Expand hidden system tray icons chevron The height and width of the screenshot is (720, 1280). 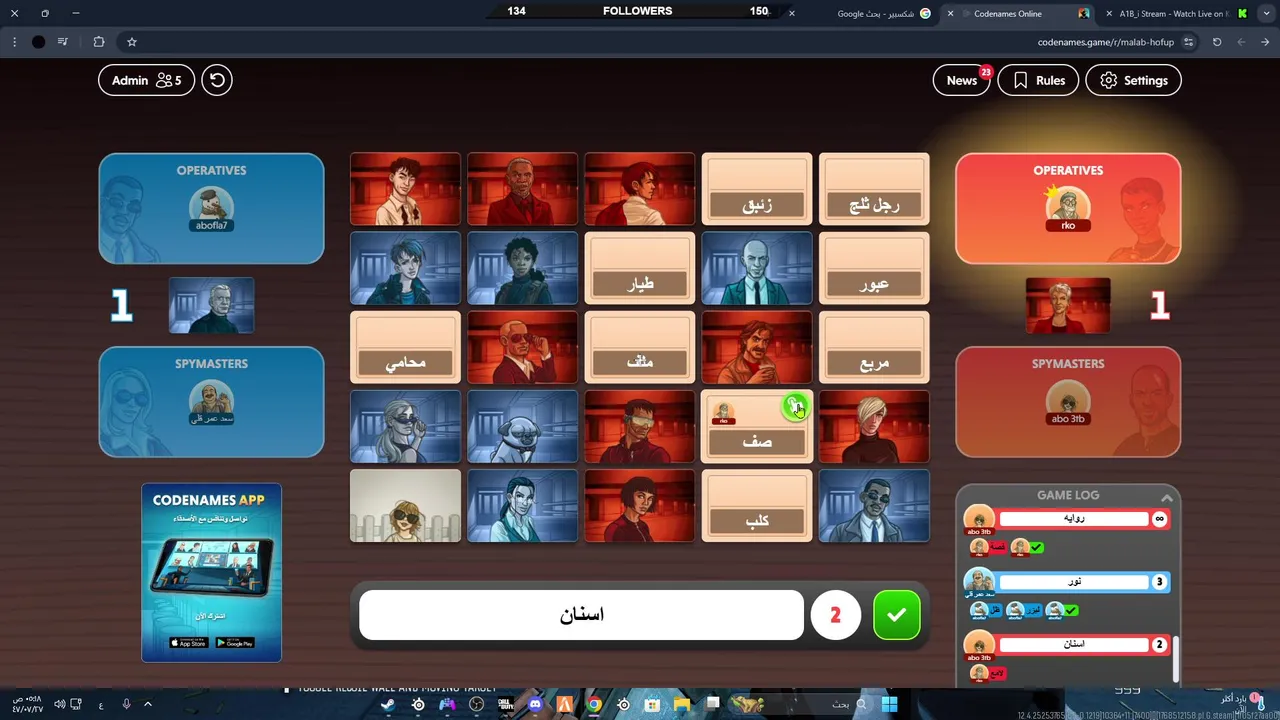(148, 705)
